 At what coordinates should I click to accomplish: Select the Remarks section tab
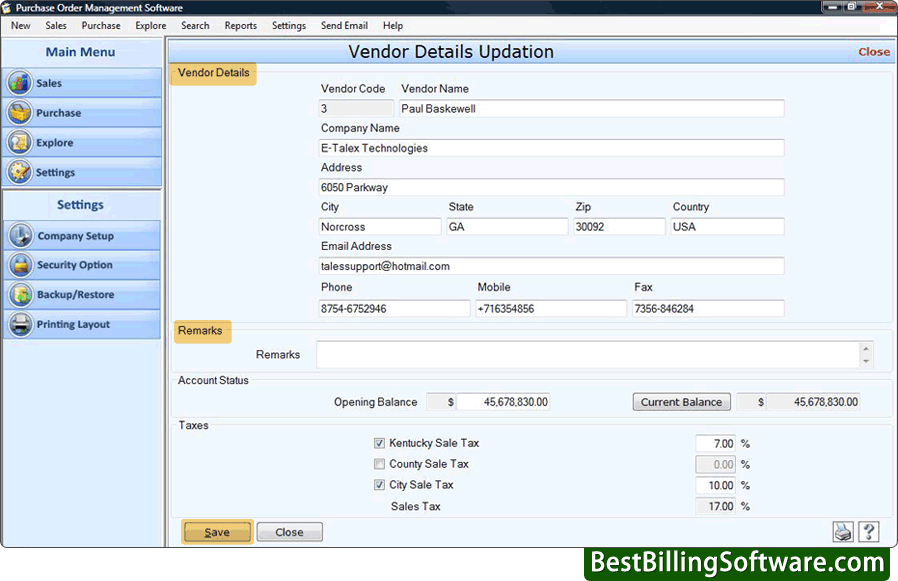tap(202, 331)
